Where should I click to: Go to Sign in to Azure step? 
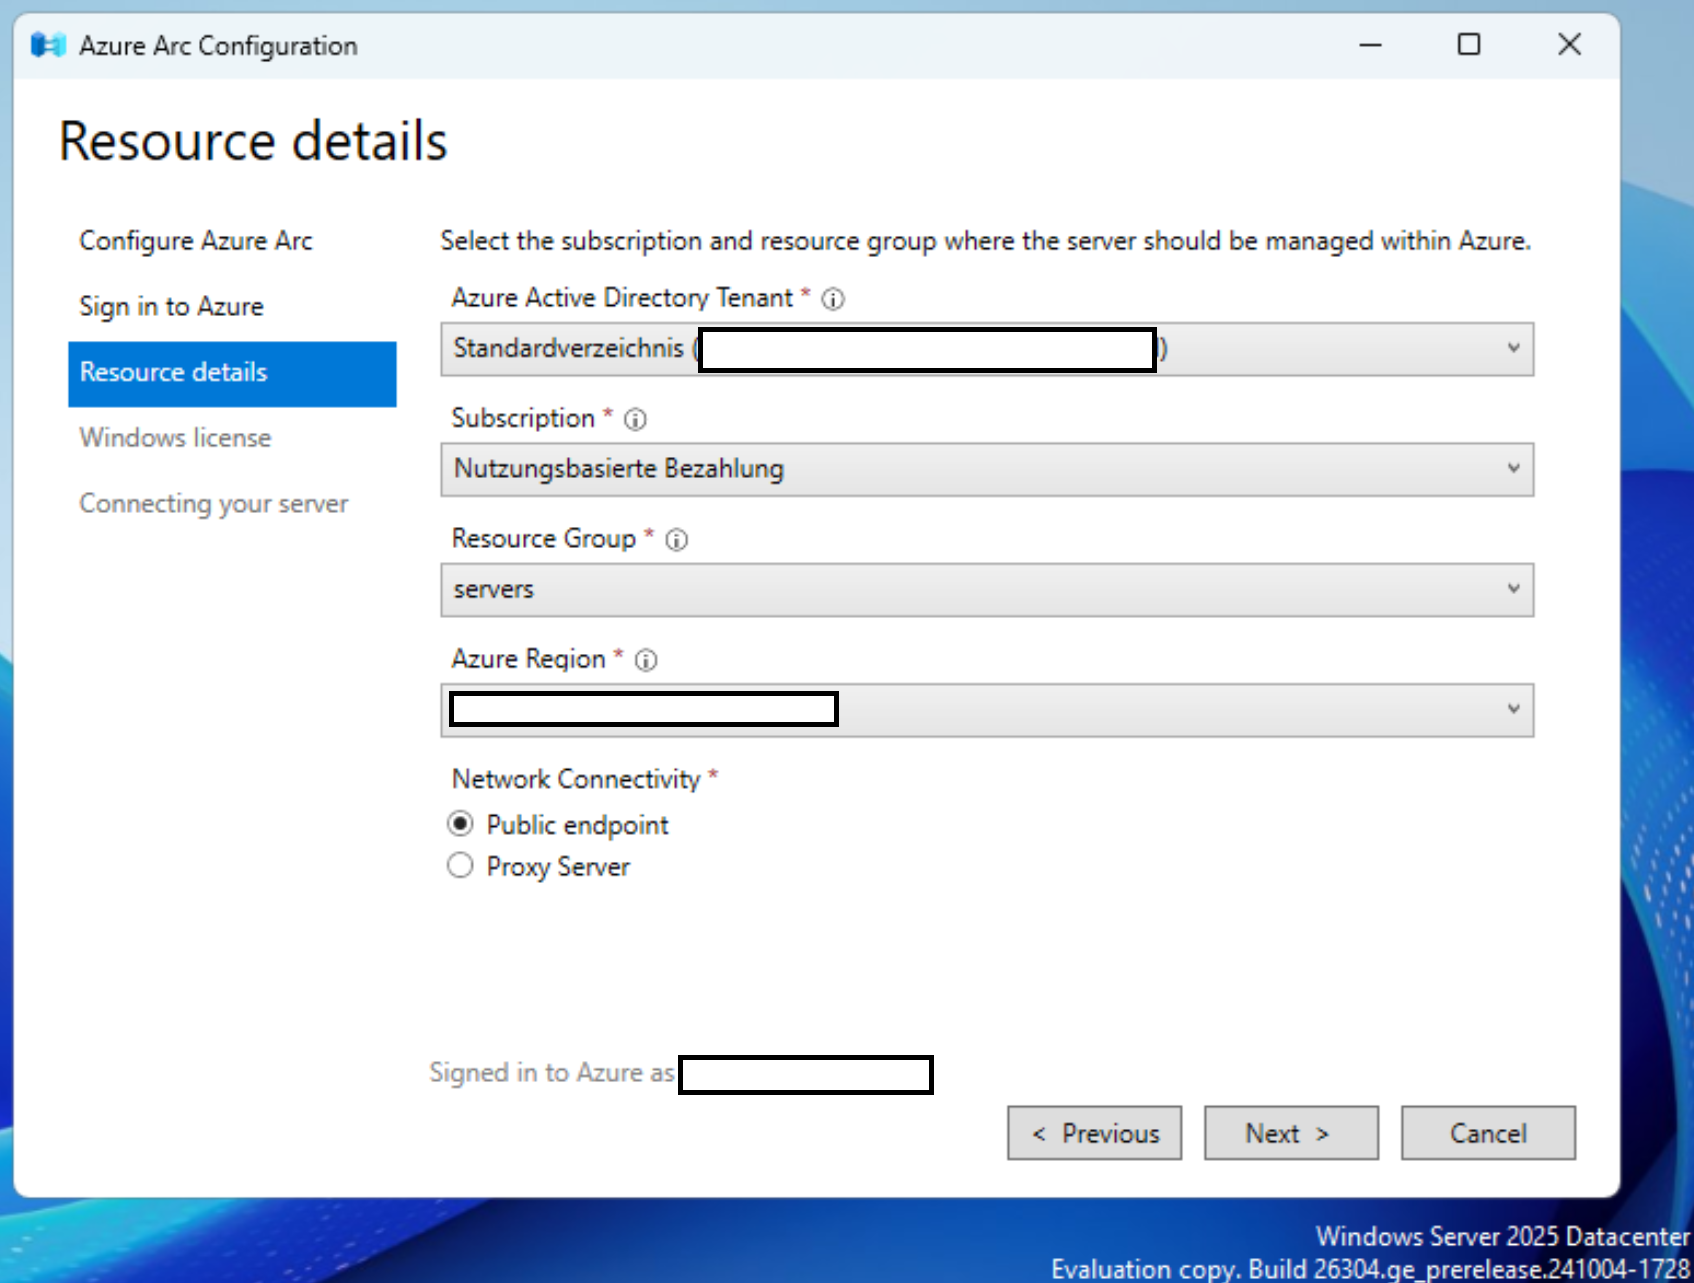tap(171, 306)
